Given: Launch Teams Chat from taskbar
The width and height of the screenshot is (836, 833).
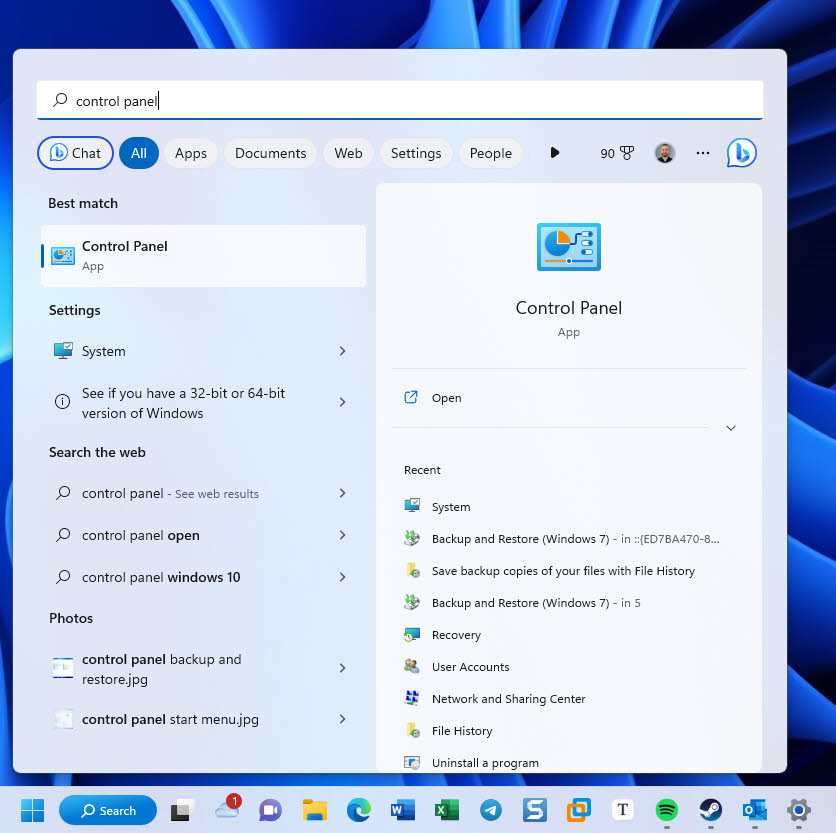Looking at the screenshot, I should 270,811.
